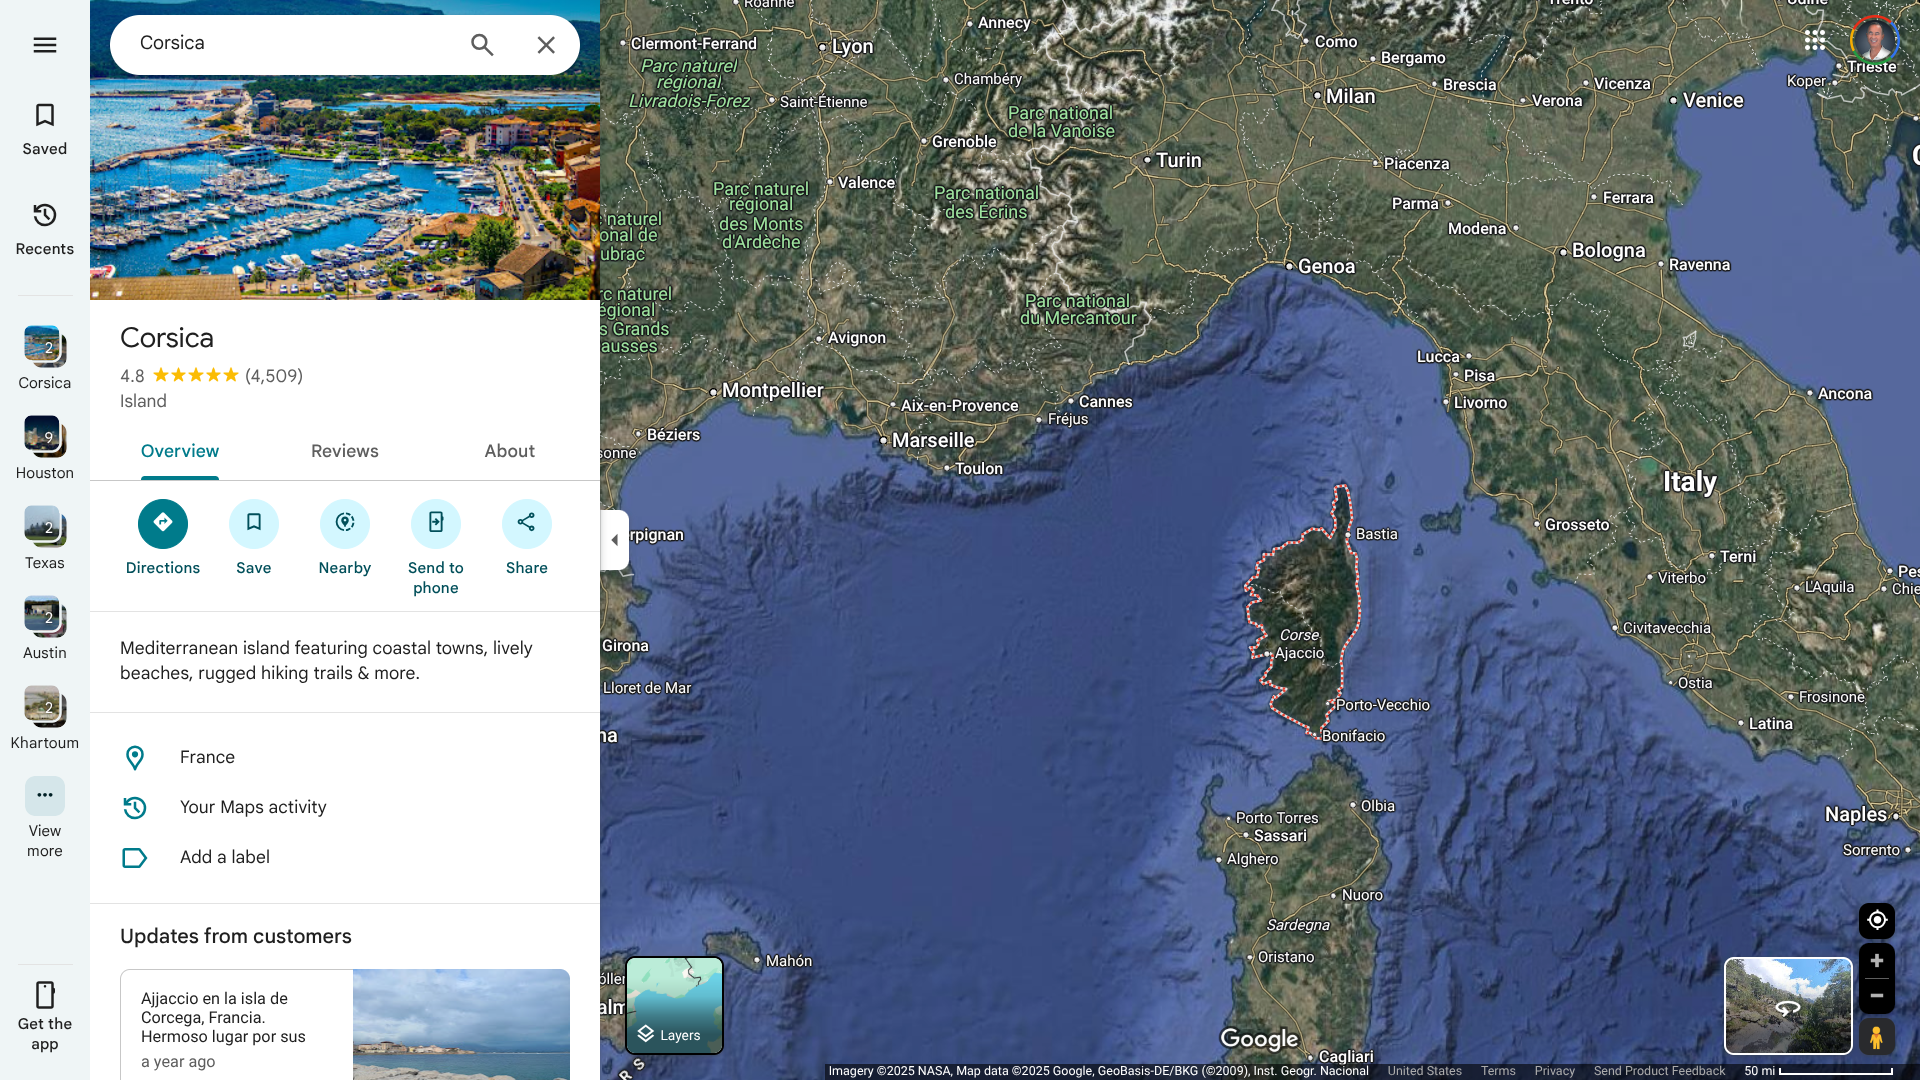Collapse the side panel arrow

pyautogui.click(x=614, y=540)
